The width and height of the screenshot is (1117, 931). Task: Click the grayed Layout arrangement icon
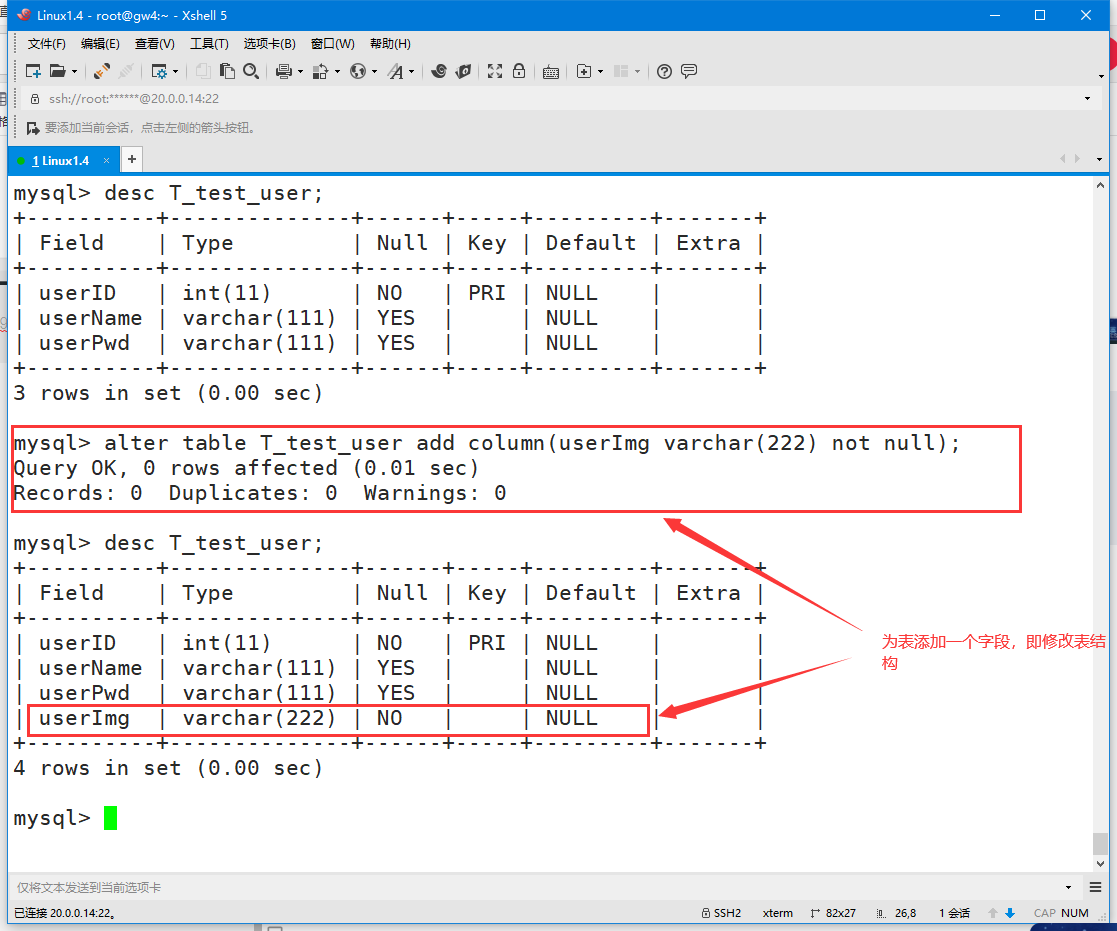621,71
